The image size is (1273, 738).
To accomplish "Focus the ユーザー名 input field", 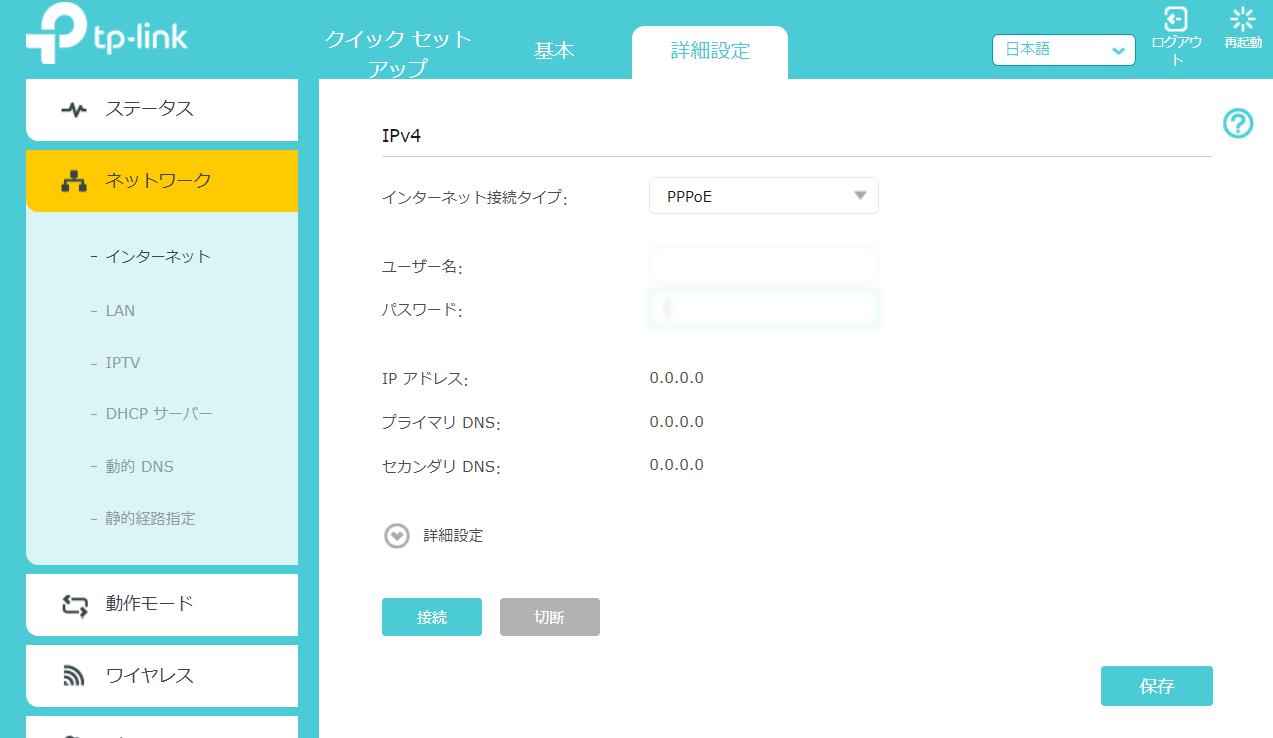I will [764, 265].
